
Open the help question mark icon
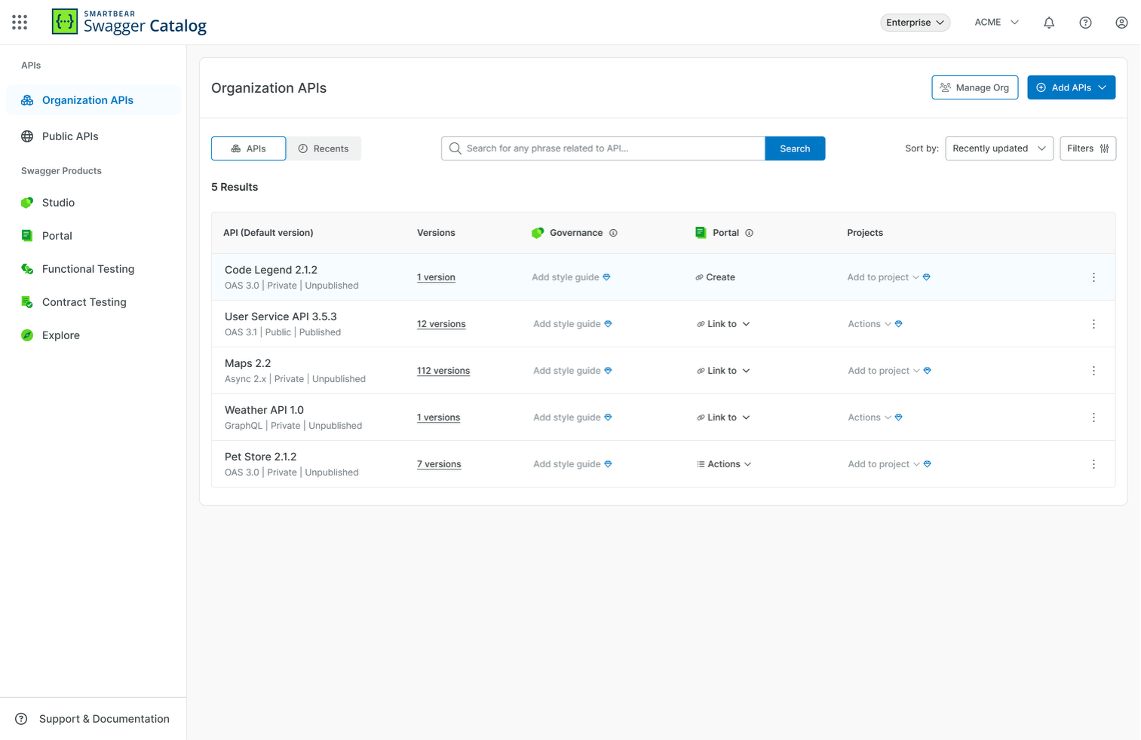(x=1085, y=23)
